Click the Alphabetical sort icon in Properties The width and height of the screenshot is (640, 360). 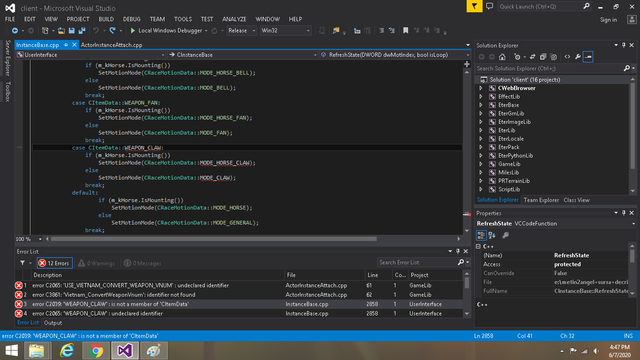click(x=492, y=235)
